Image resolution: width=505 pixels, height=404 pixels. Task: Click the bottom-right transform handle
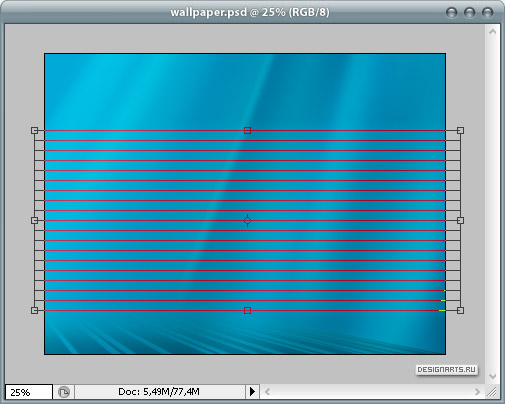pos(460,310)
